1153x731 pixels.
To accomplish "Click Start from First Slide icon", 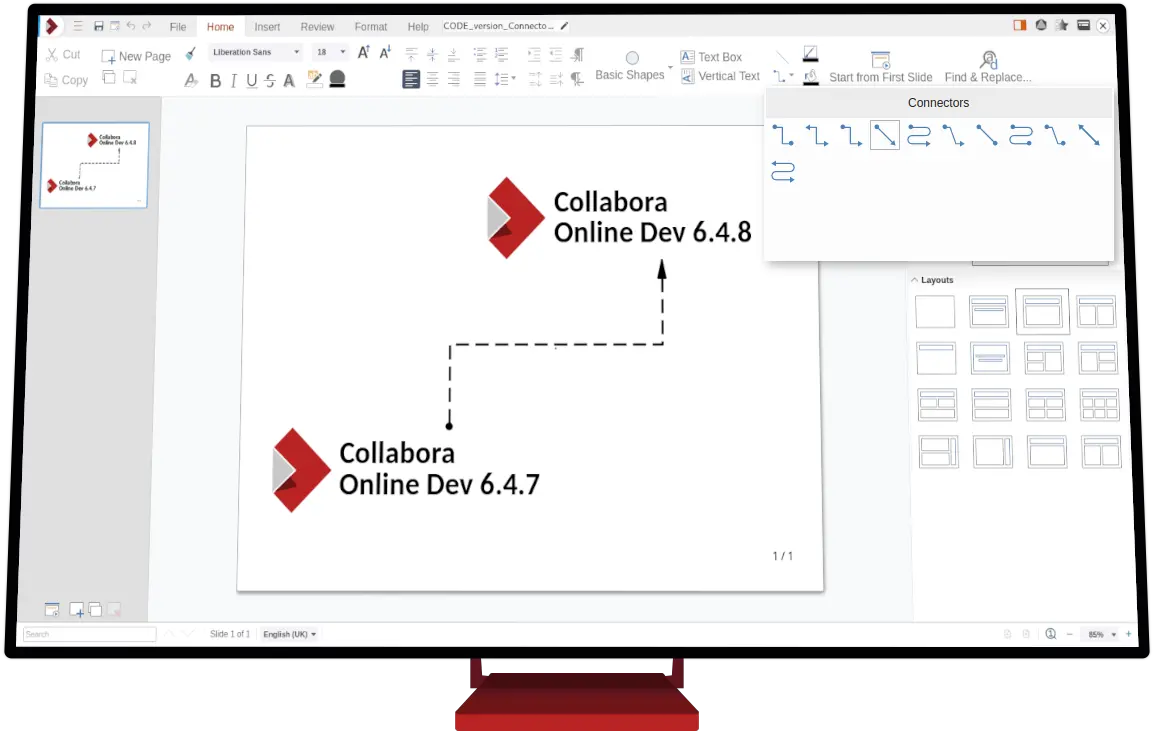I will (880, 60).
